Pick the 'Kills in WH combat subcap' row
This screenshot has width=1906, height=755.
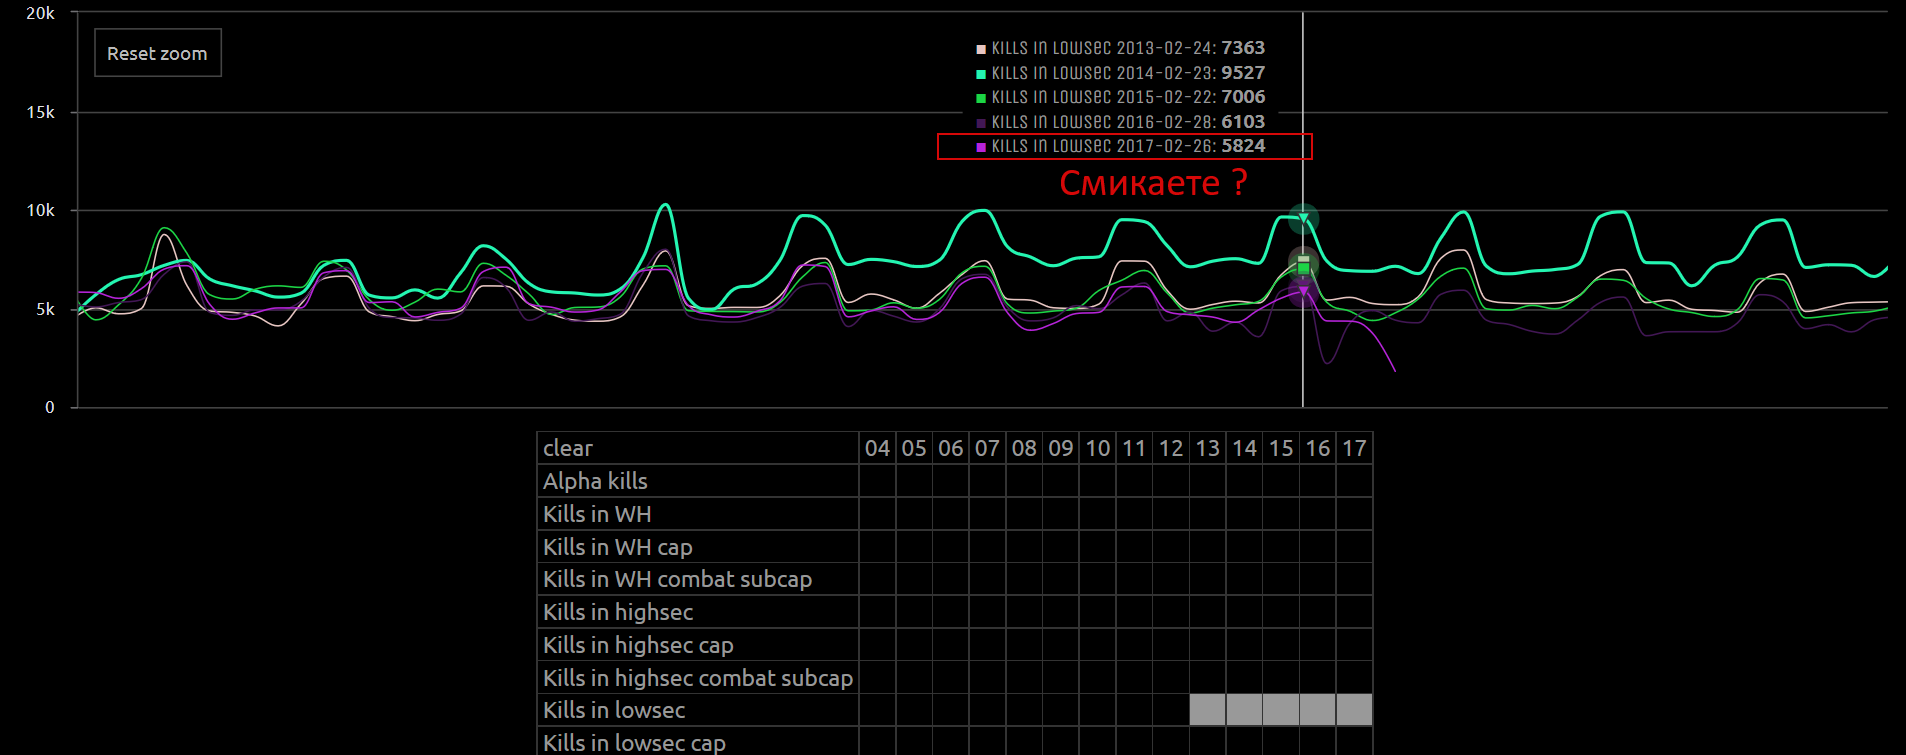[698, 579]
